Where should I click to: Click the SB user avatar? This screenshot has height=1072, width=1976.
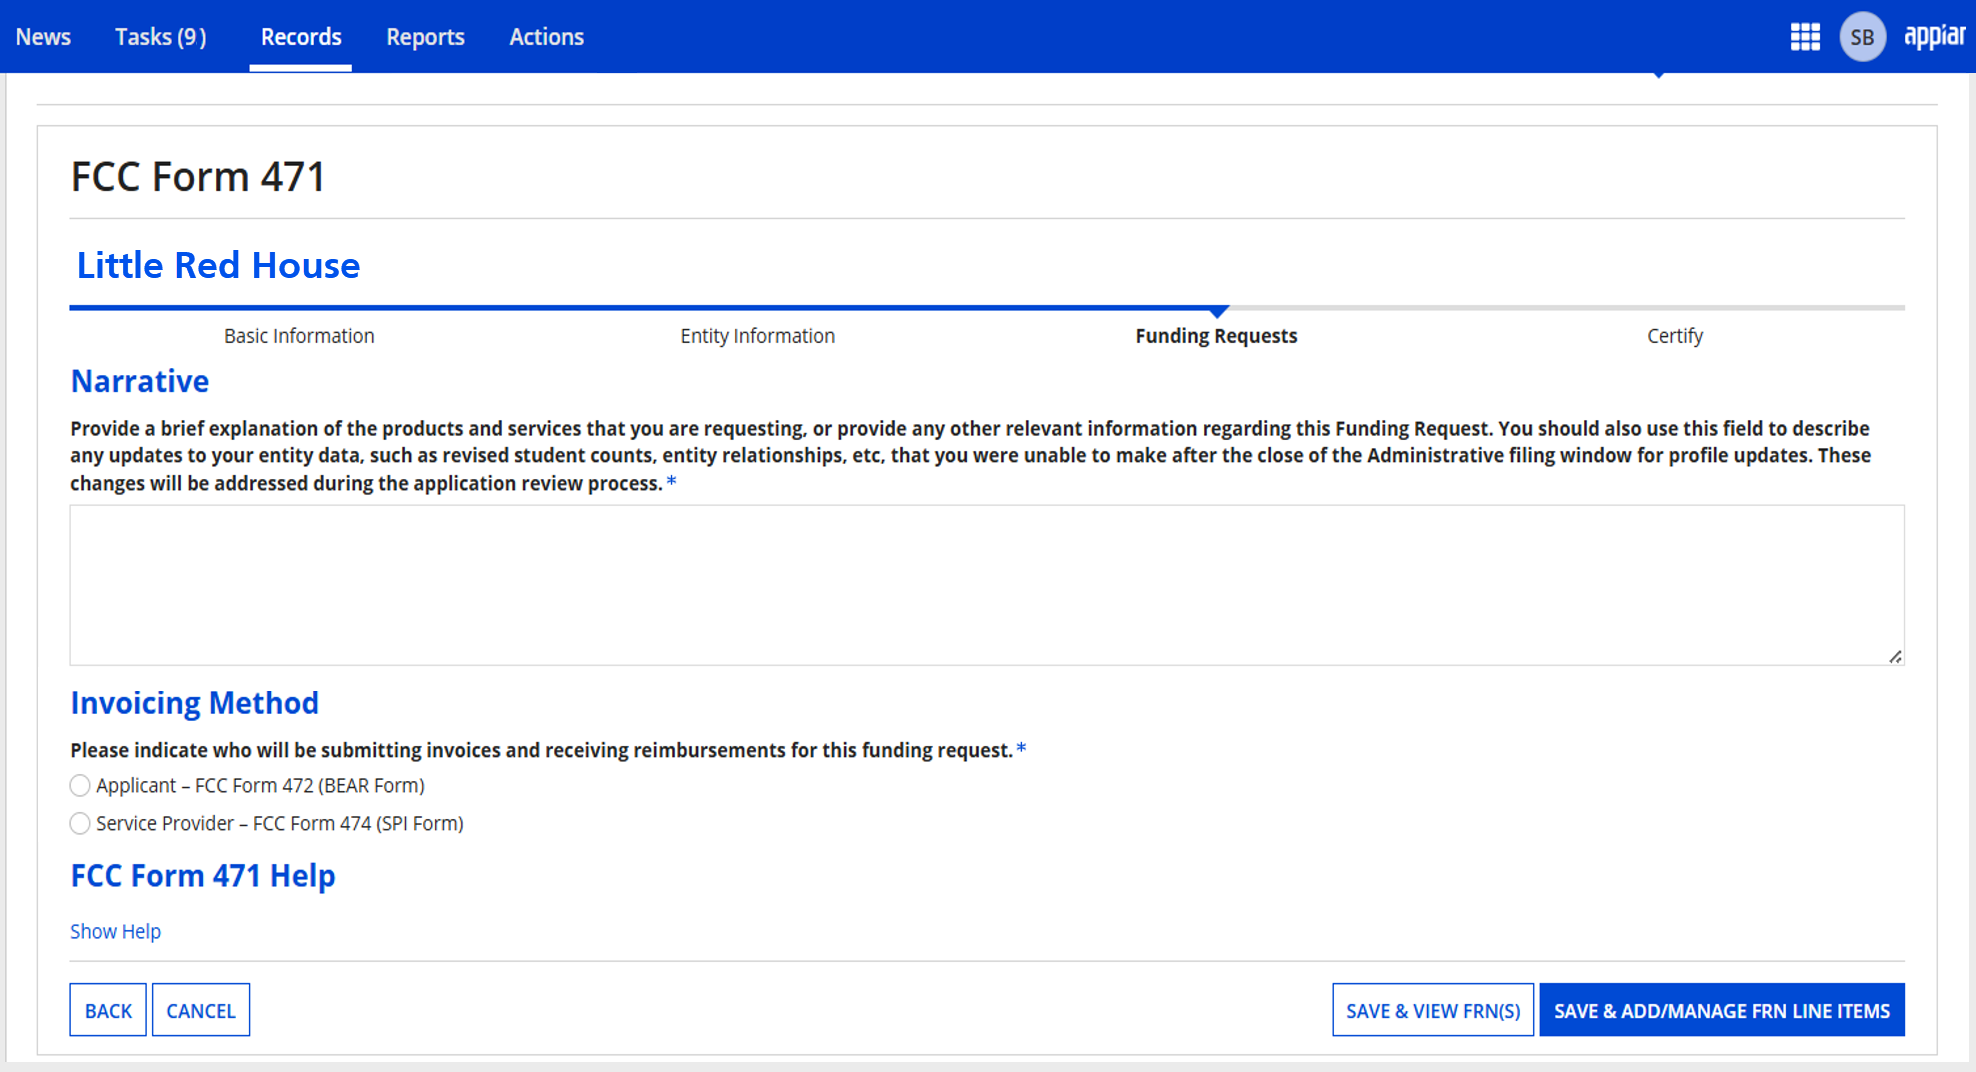(1861, 37)
